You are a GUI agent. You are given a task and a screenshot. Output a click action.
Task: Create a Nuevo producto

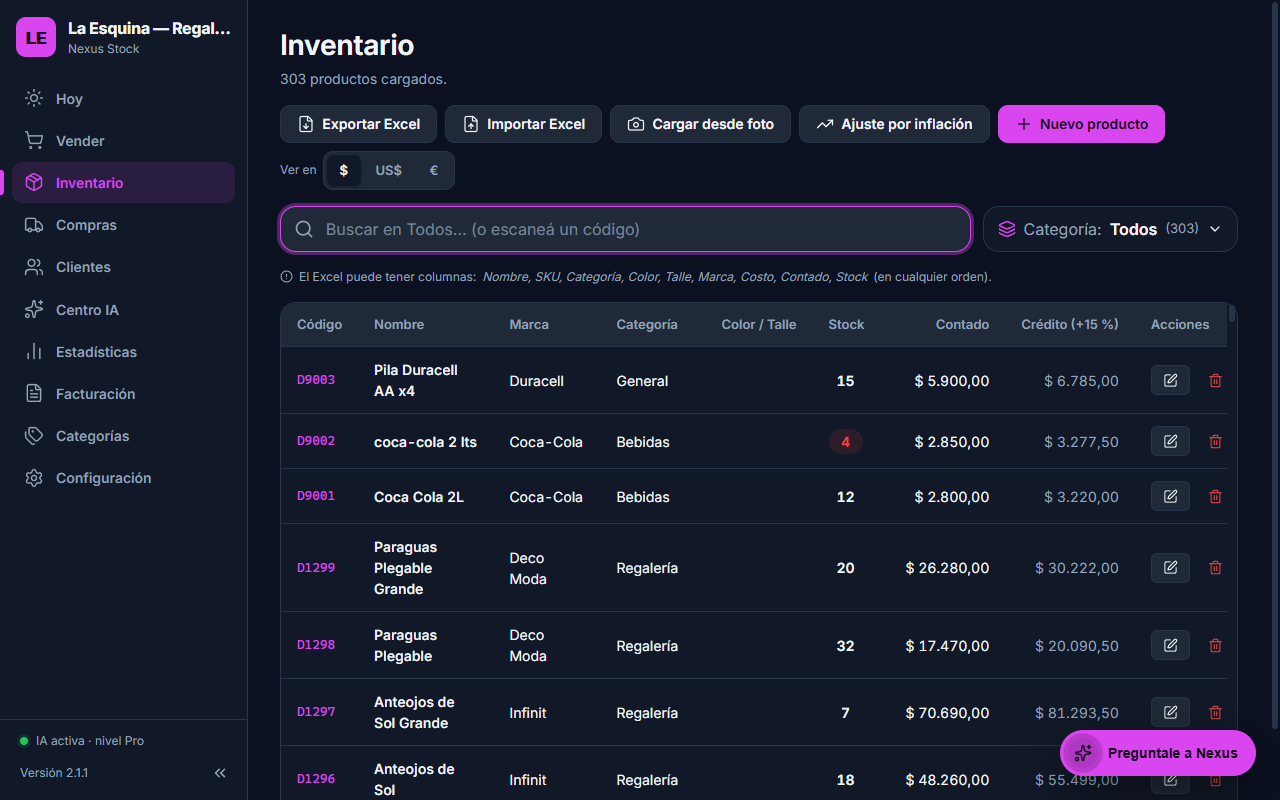click(1081, 124)
